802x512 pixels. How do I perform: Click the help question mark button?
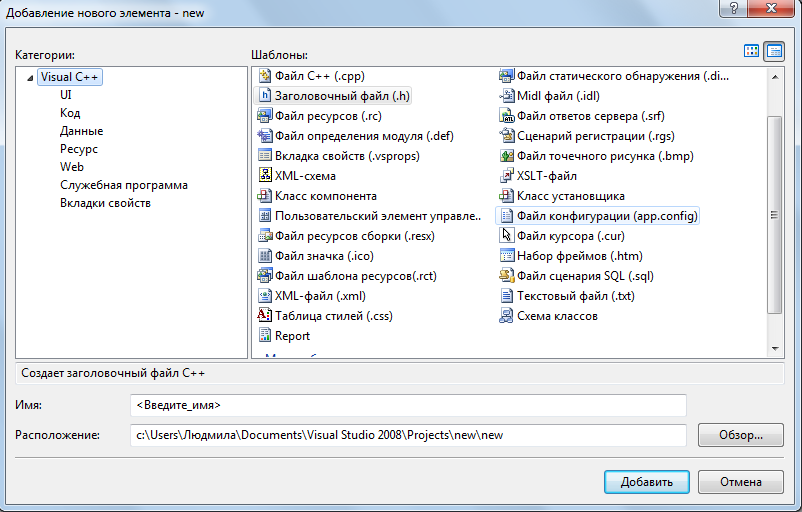click(733, 8)
